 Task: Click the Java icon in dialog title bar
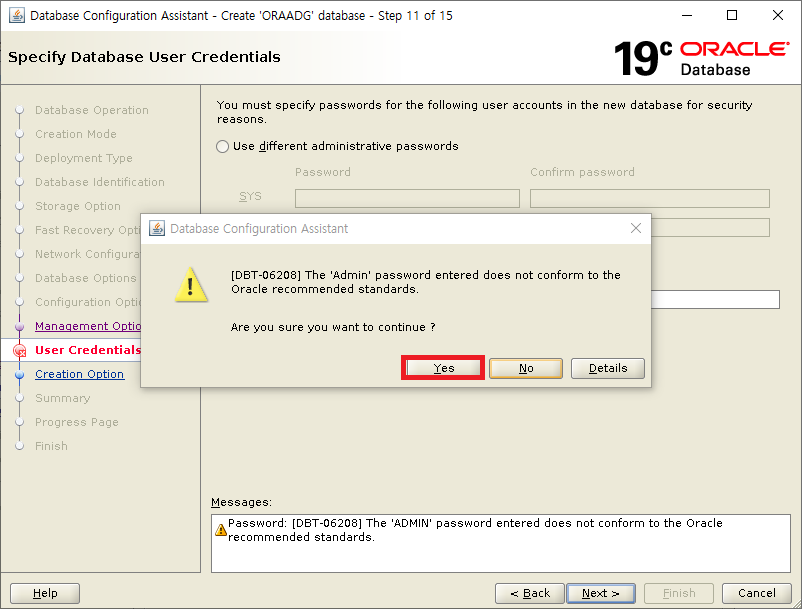(x=157, y=228)
